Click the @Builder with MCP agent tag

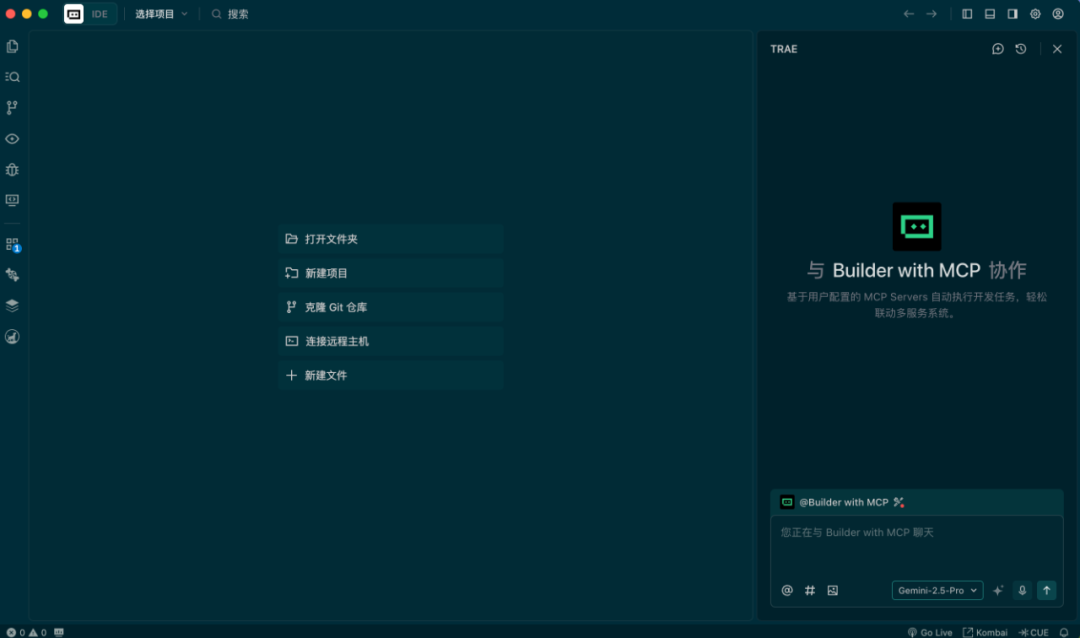coord(844,502)
